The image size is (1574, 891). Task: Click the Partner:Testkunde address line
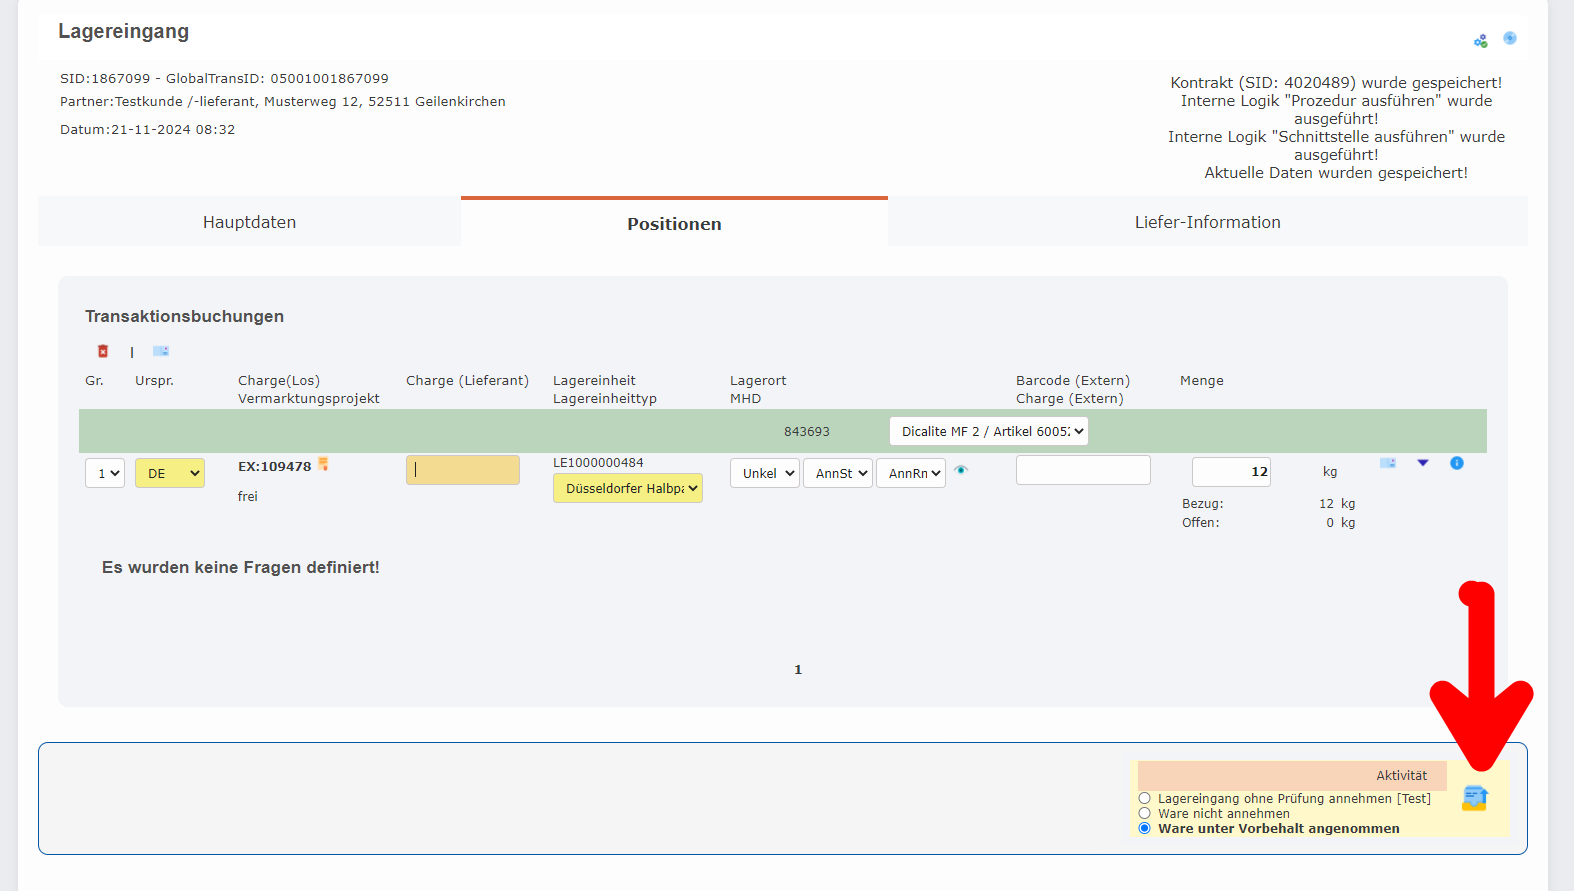[283, 101]
